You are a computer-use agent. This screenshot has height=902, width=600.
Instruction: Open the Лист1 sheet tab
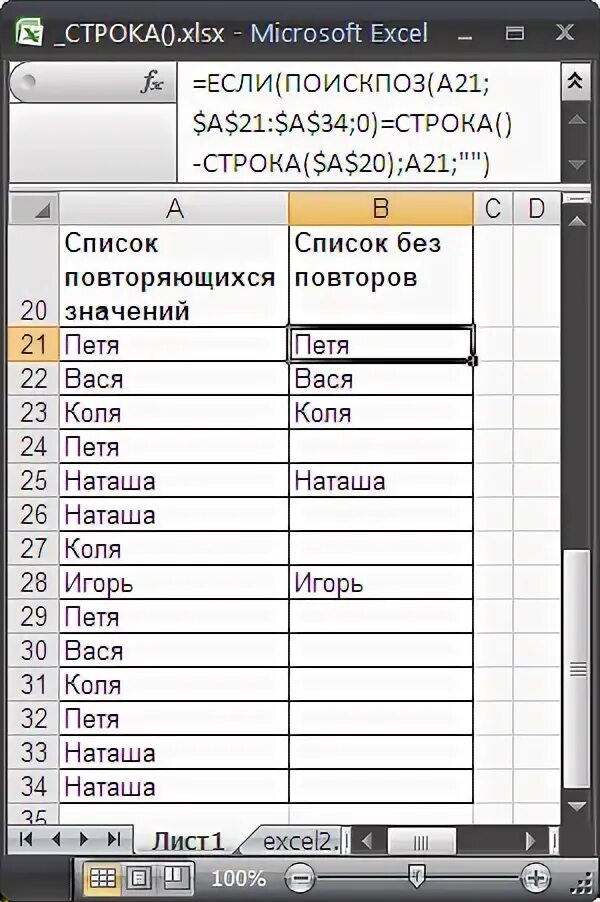click(188, 842)
